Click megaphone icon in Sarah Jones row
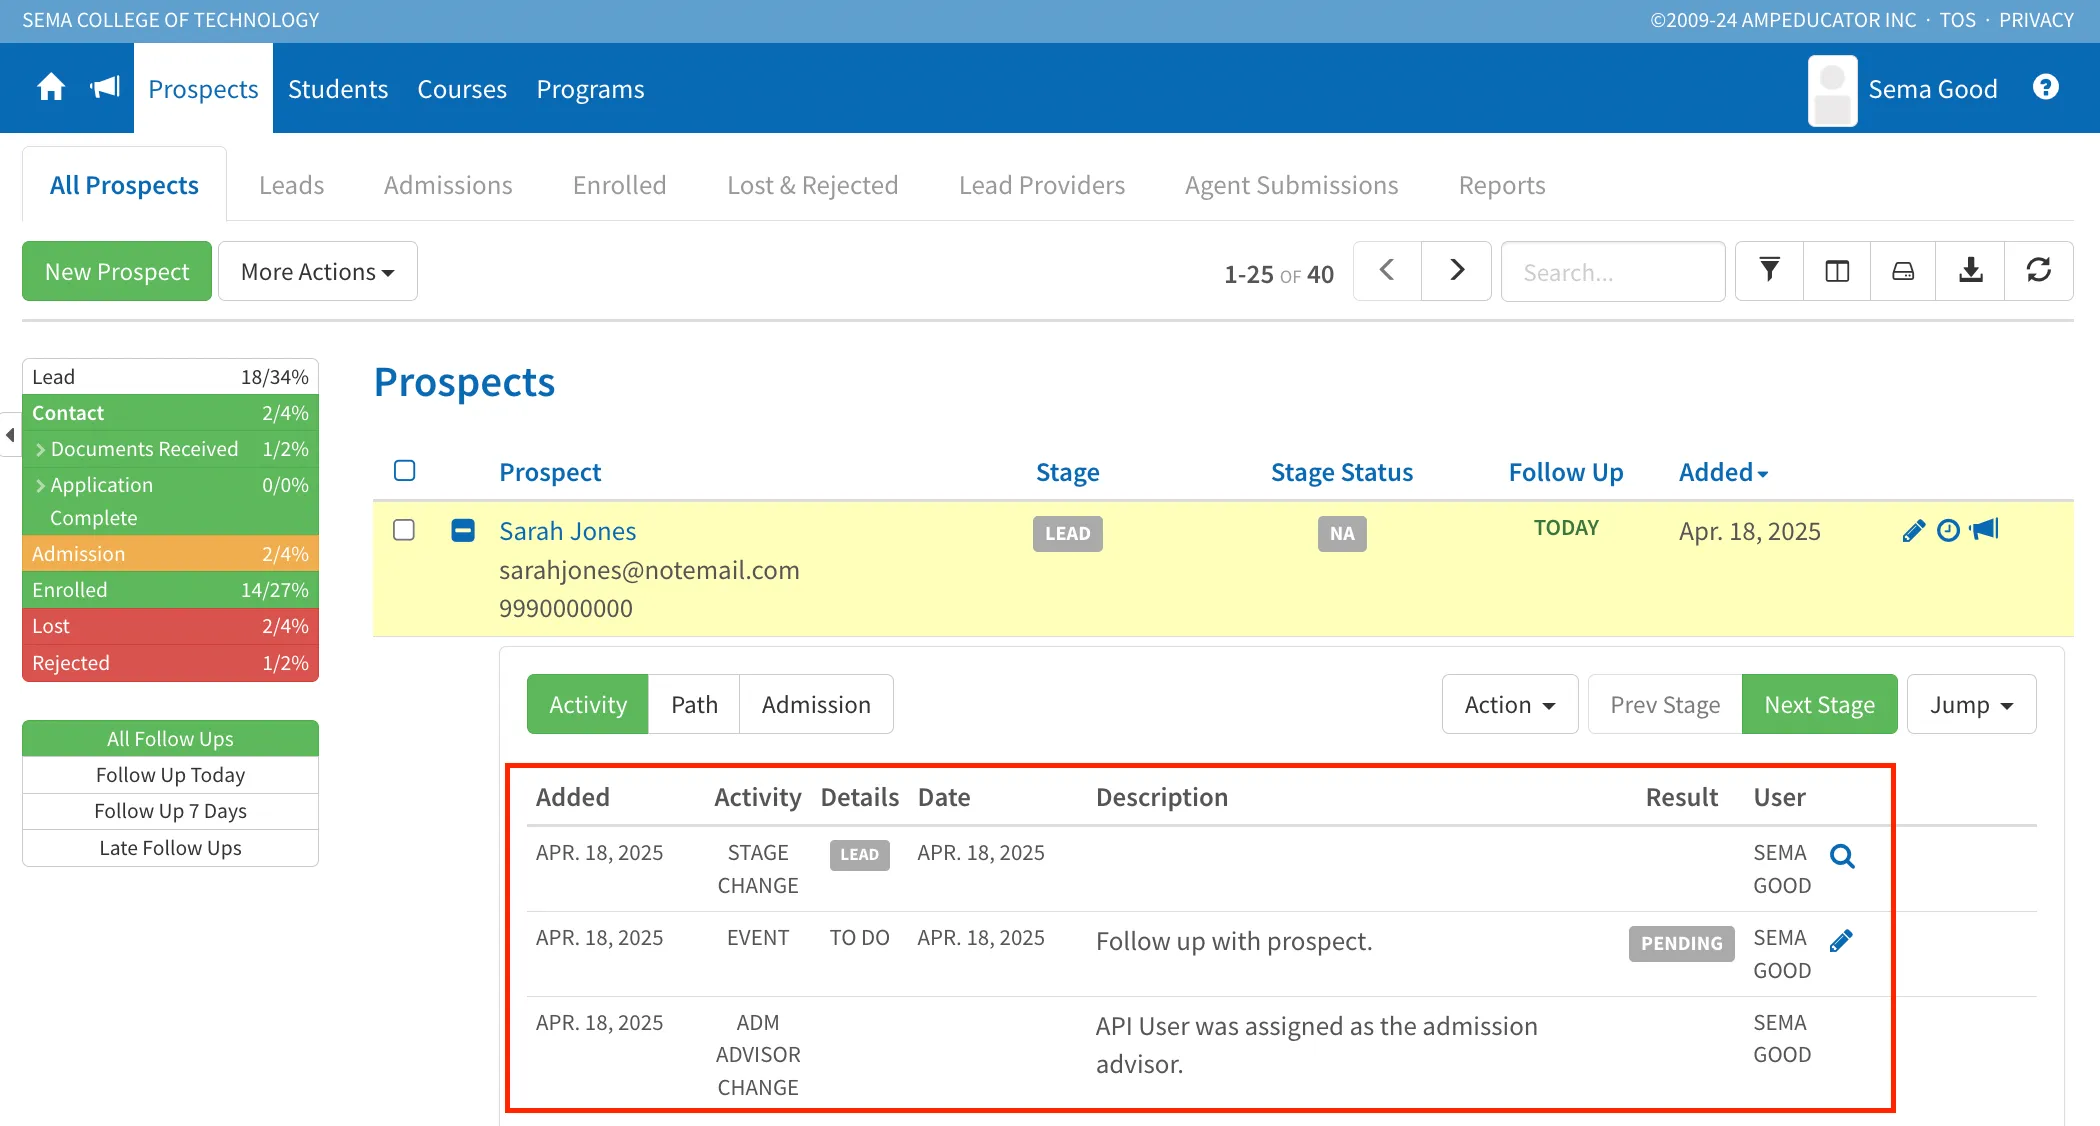Image resolution: width=2100 pixels, height=1126 pixels. coord(1984,529)
